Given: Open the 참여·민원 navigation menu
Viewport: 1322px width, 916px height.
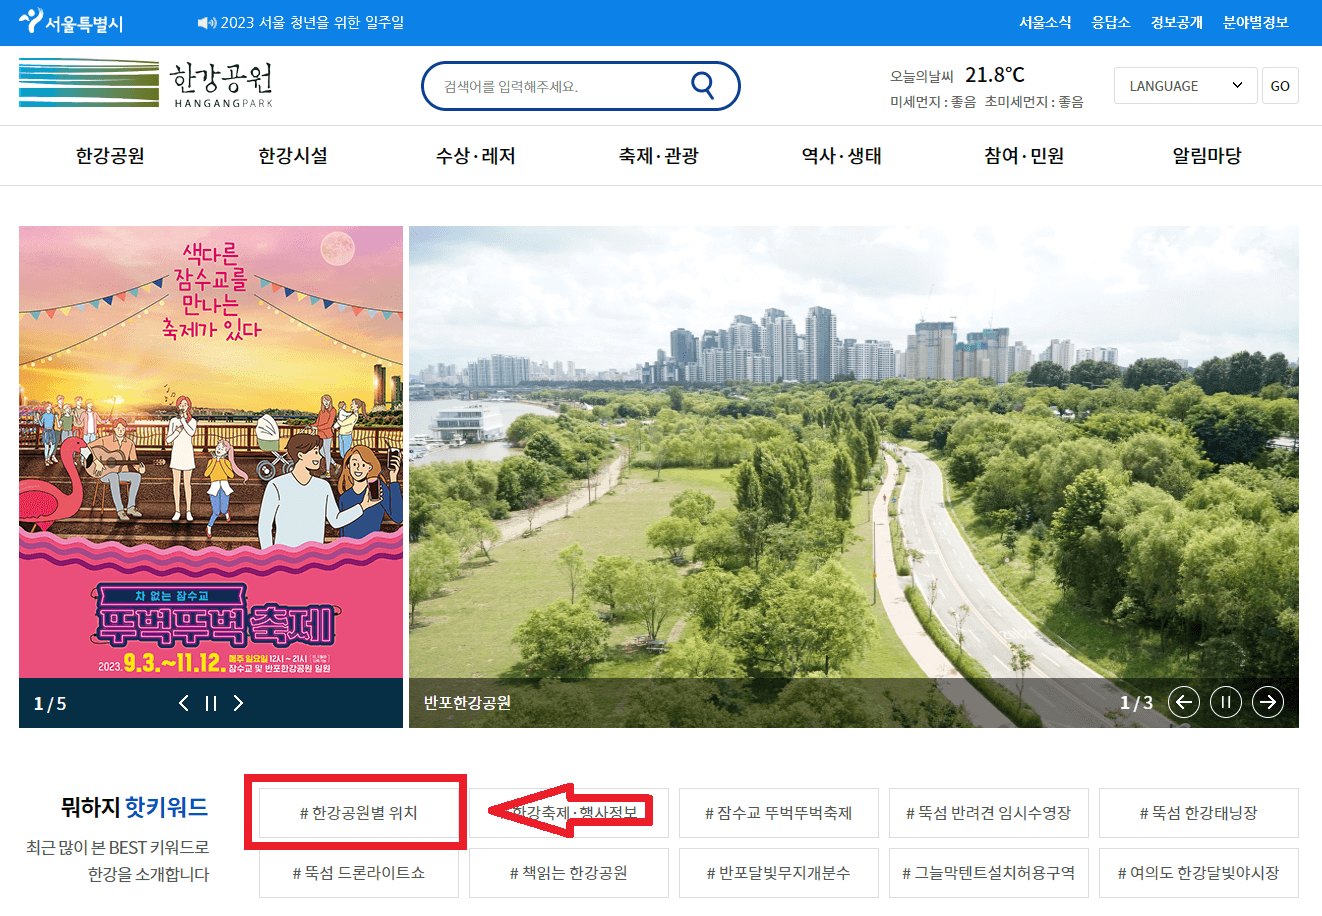Looking at the screenshot, I should pyautogui.click(x=1023, y=156).
